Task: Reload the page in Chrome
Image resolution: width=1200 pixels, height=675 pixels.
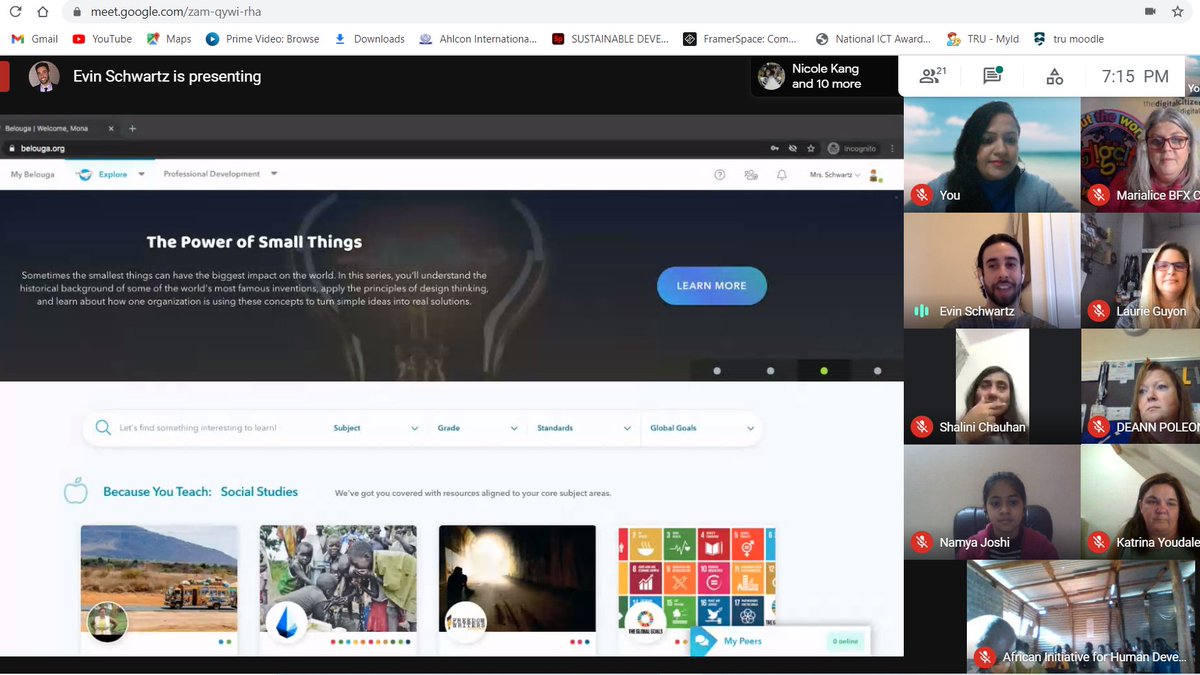Action: tap(15, 12)
